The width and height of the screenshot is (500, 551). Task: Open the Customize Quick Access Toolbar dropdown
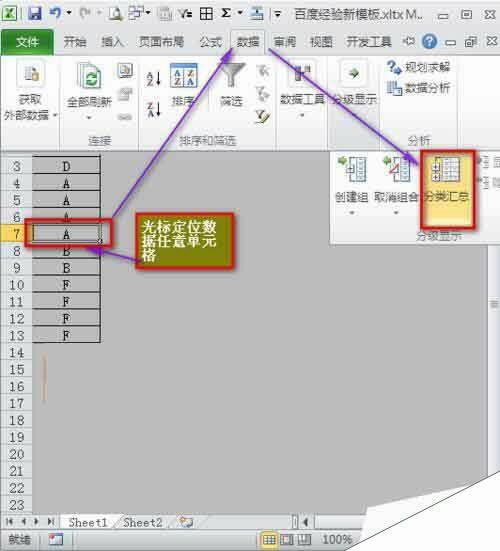tap(278, 14)
